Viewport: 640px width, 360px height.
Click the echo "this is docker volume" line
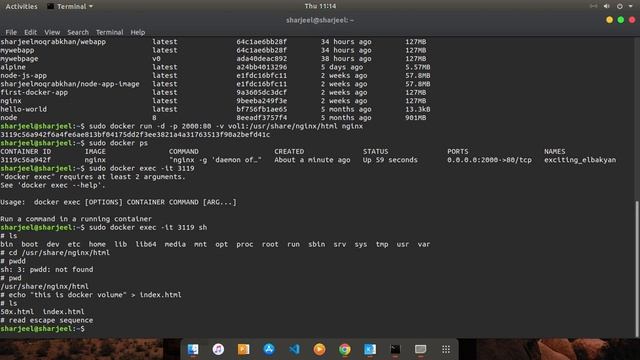click(91, 295)
